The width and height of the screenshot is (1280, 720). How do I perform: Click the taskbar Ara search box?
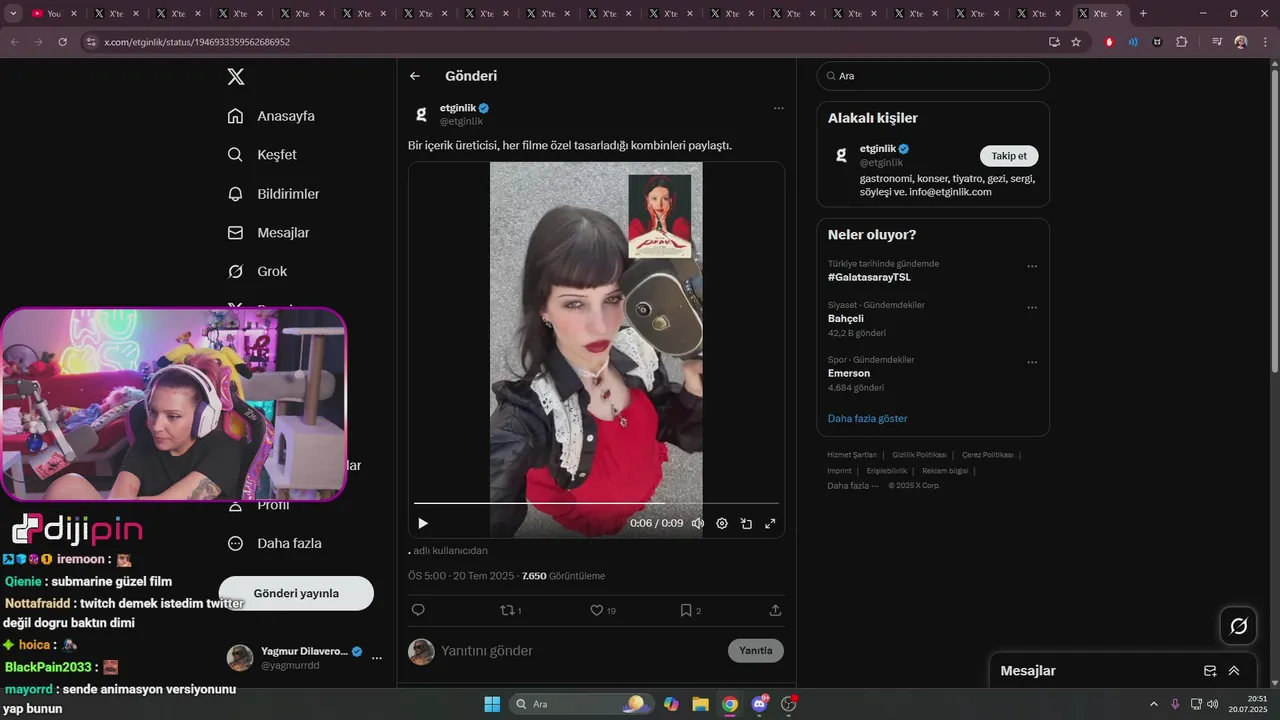click(x=581, y=704)
